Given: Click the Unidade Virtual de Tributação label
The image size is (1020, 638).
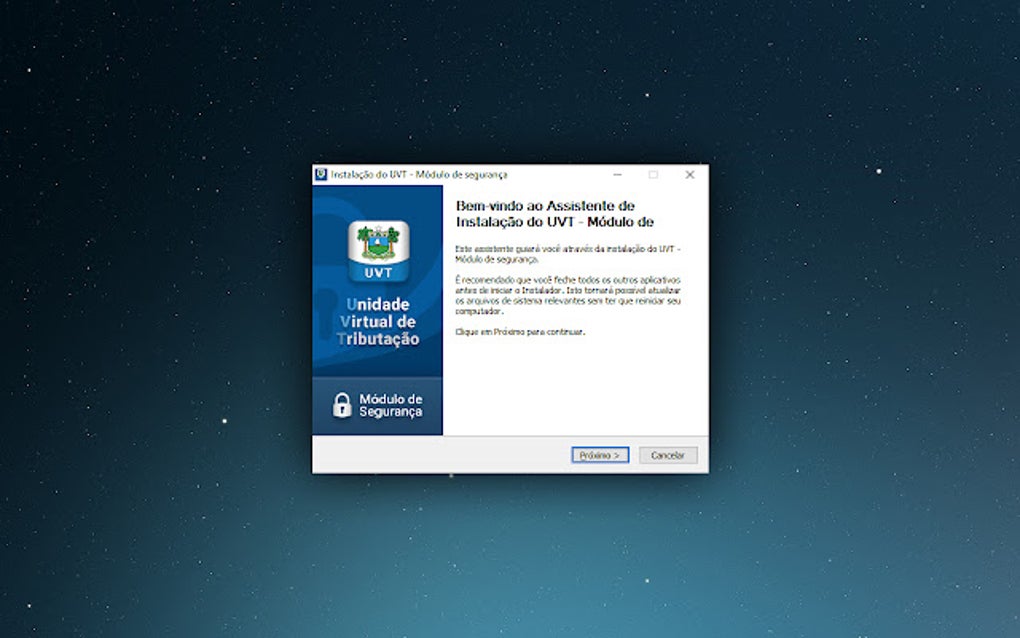Looking at the screenshot, I should tap(379, 322).
